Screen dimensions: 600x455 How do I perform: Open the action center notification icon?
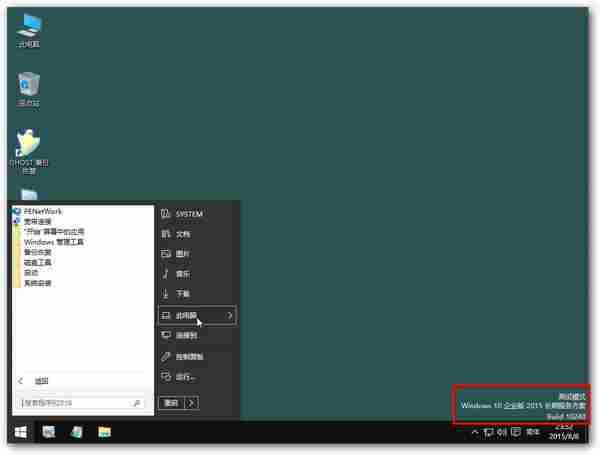(515, 432)
